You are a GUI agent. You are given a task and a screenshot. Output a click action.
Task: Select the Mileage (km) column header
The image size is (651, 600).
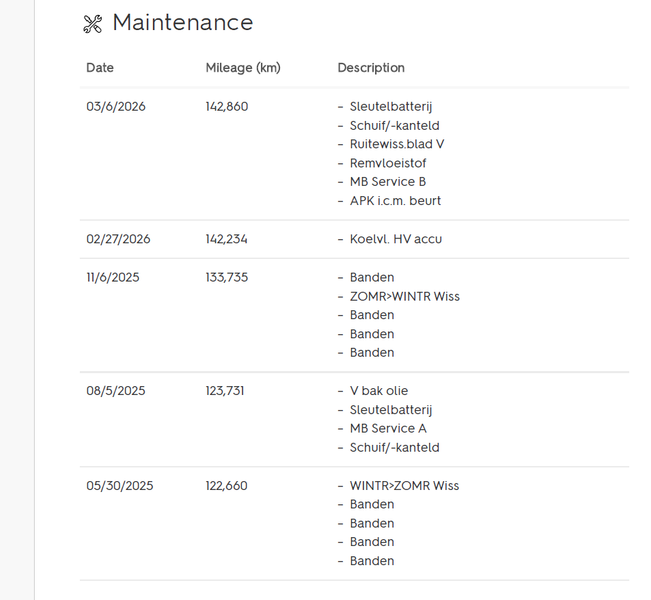tap(243, 68)
